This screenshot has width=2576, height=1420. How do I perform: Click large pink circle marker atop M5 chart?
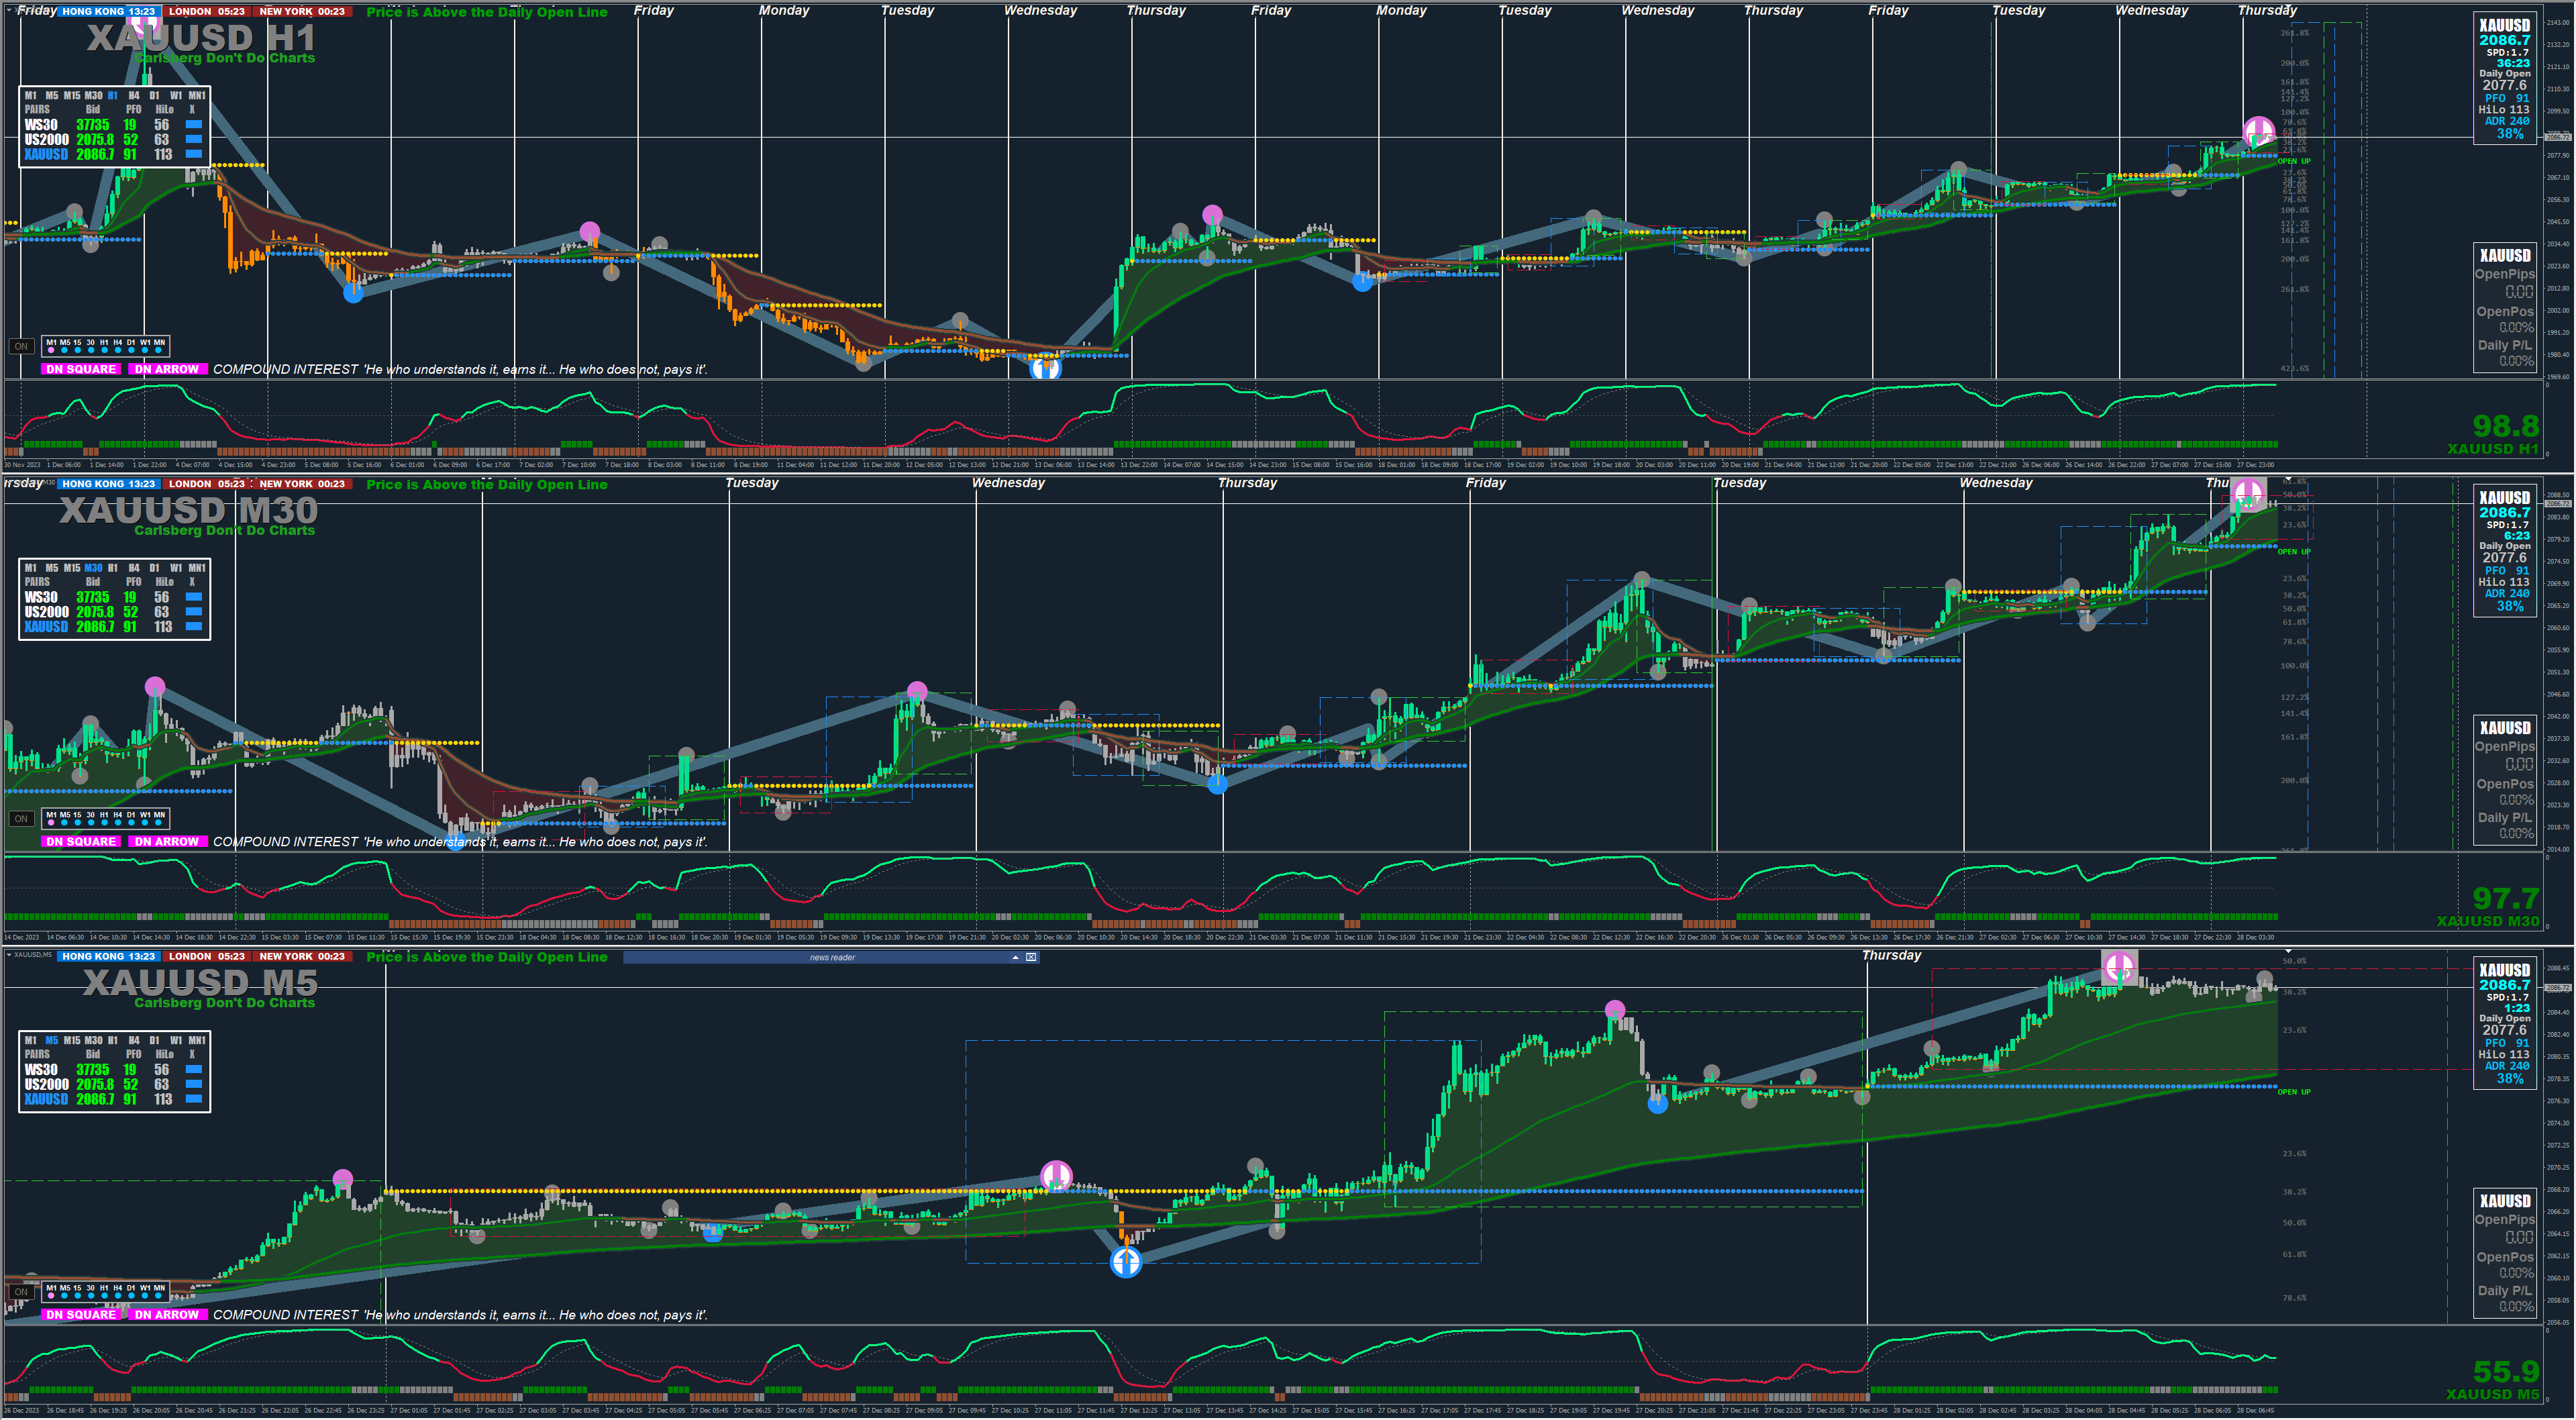(x=2119, y=966)
